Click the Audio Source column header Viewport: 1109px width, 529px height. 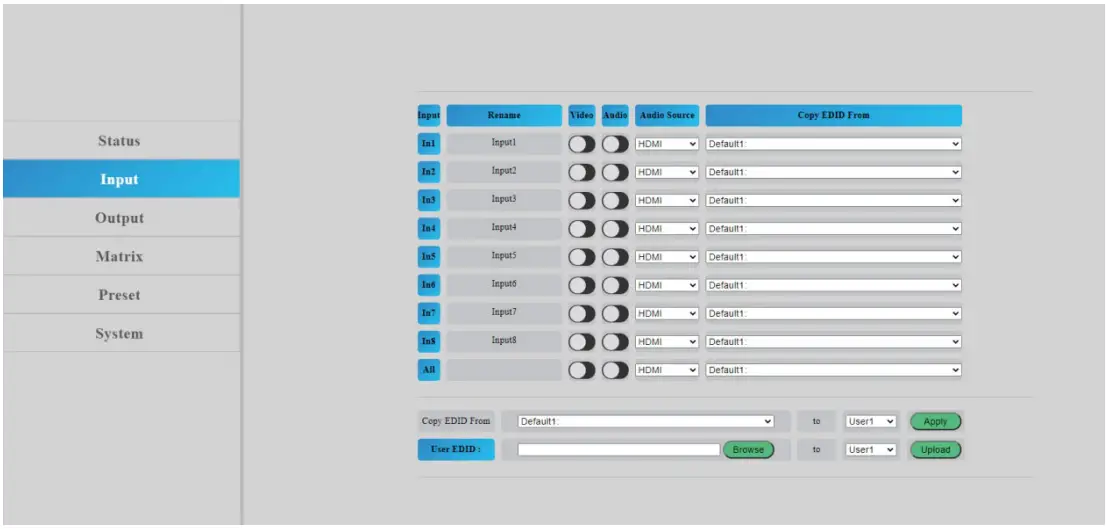(x=667, y=115)
